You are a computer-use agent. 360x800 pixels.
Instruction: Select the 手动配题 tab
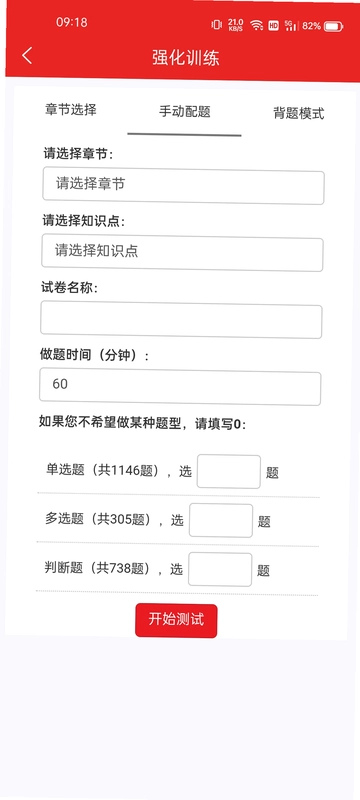[185, 112]
